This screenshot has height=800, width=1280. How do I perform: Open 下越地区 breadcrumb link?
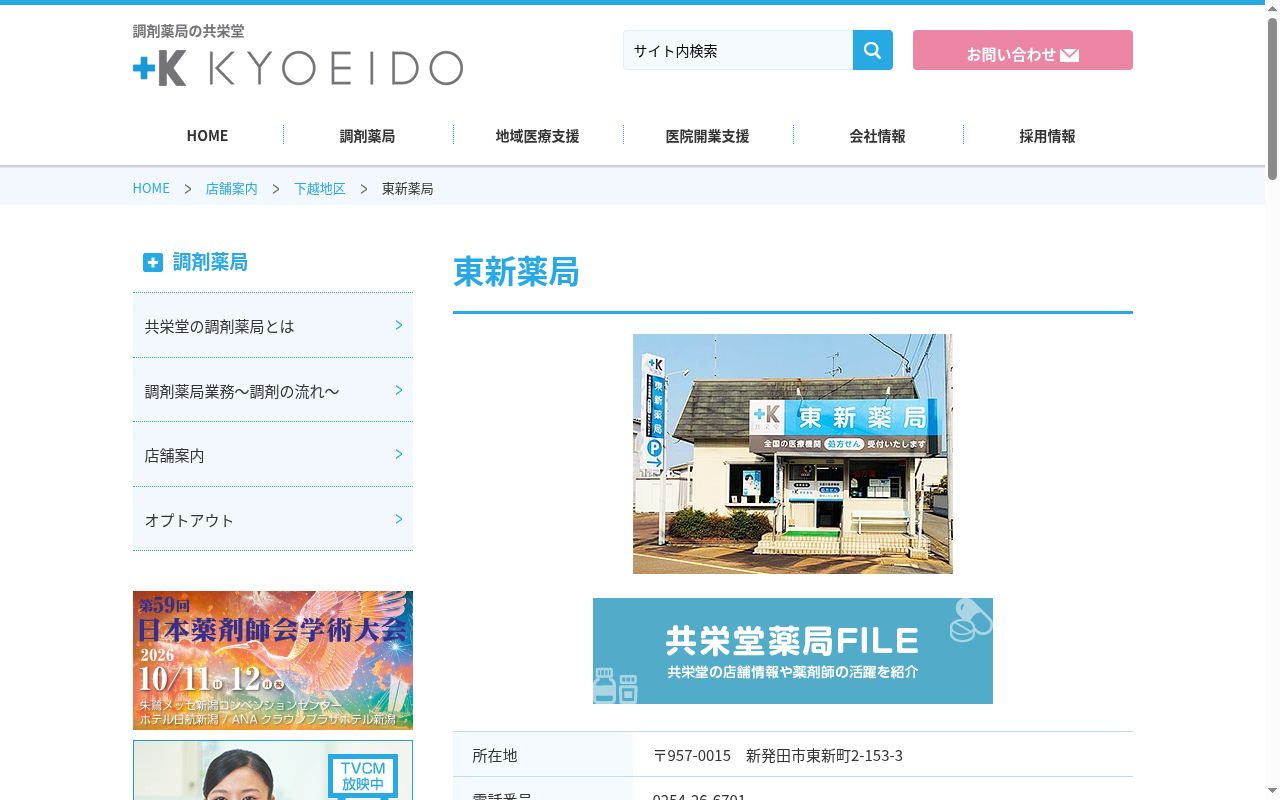coord(319,188)
